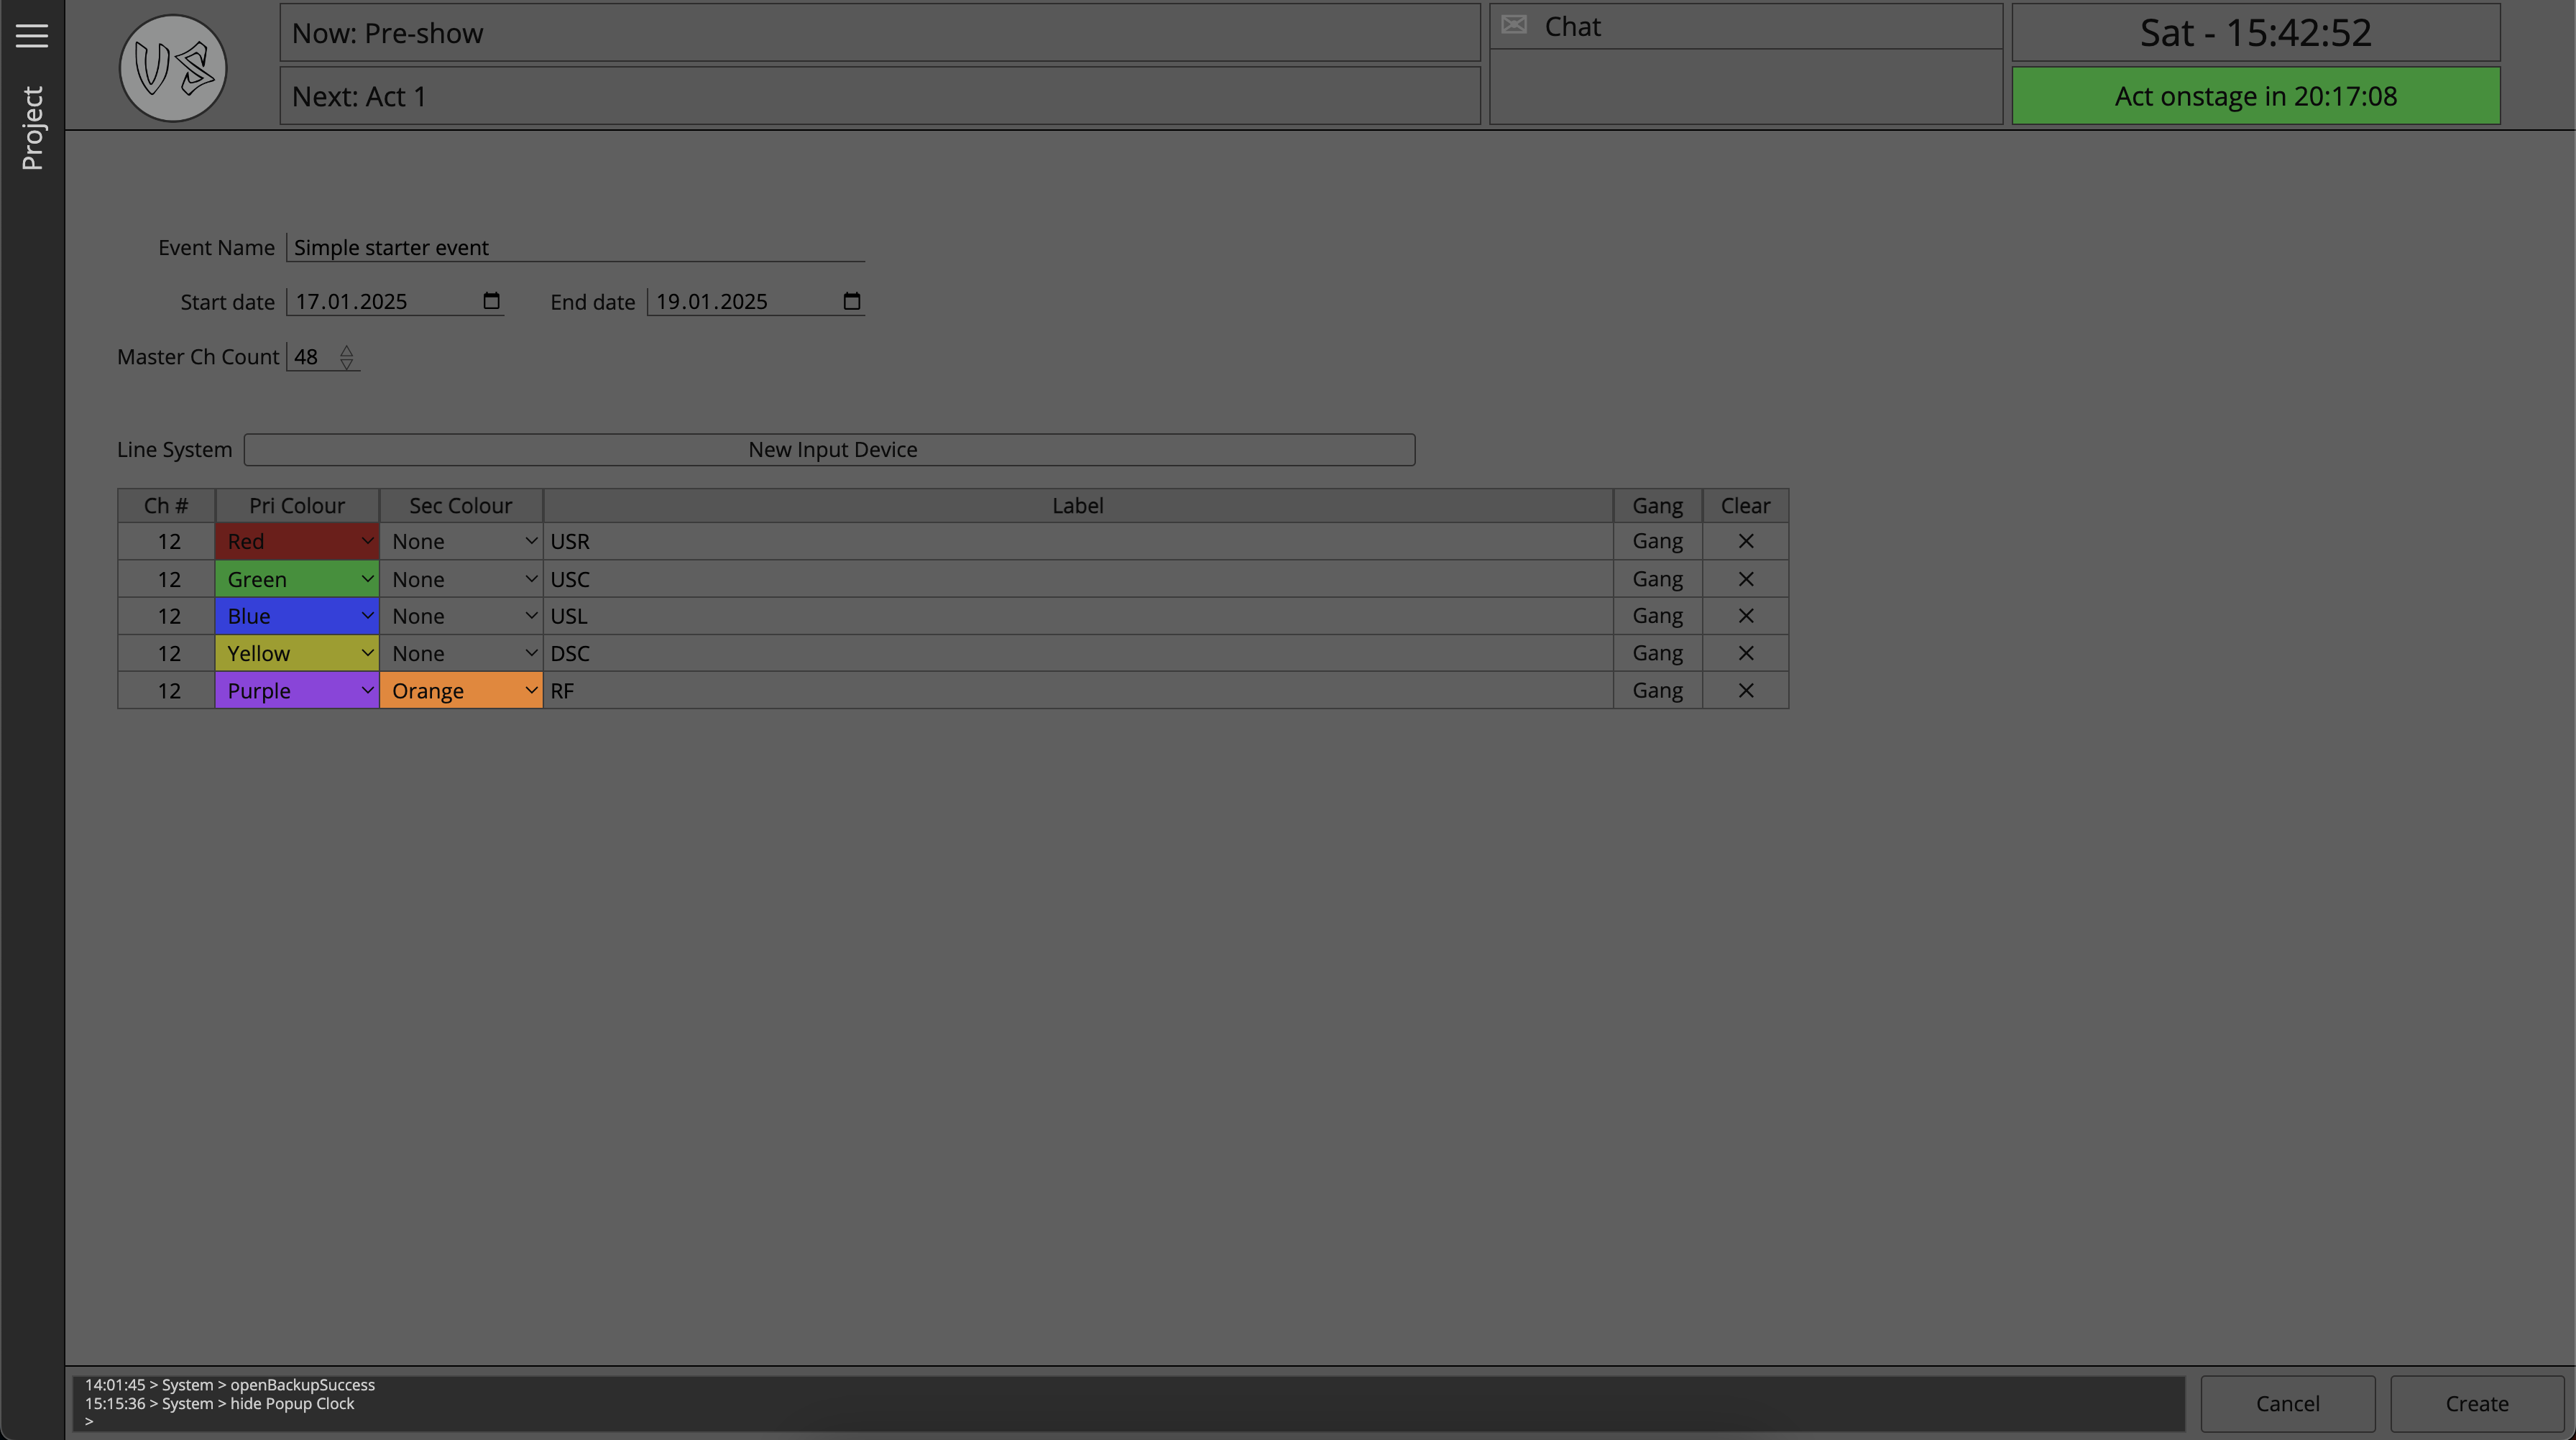The image size is (2576, 1440).
Task: Click the Now: Pre-show status bar
Action: coord(880,33)
